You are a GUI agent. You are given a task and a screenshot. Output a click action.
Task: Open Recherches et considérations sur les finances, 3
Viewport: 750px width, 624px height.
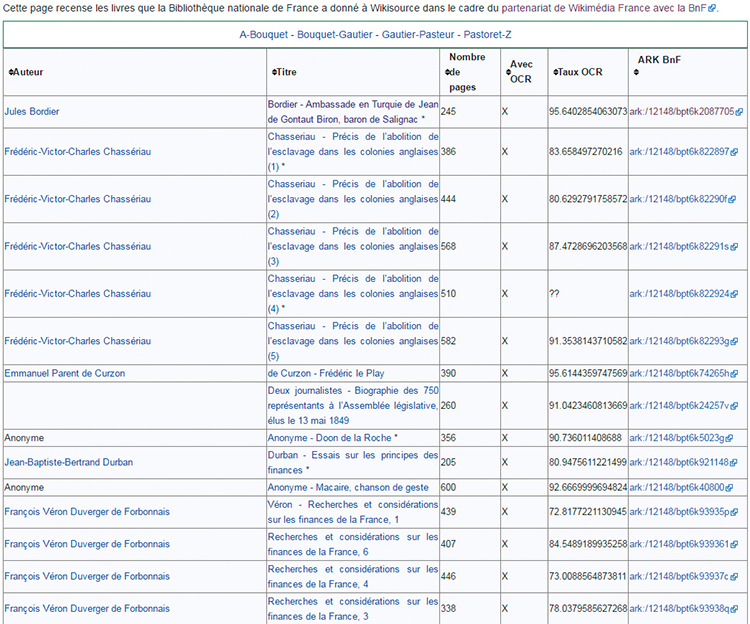point(353,609)
